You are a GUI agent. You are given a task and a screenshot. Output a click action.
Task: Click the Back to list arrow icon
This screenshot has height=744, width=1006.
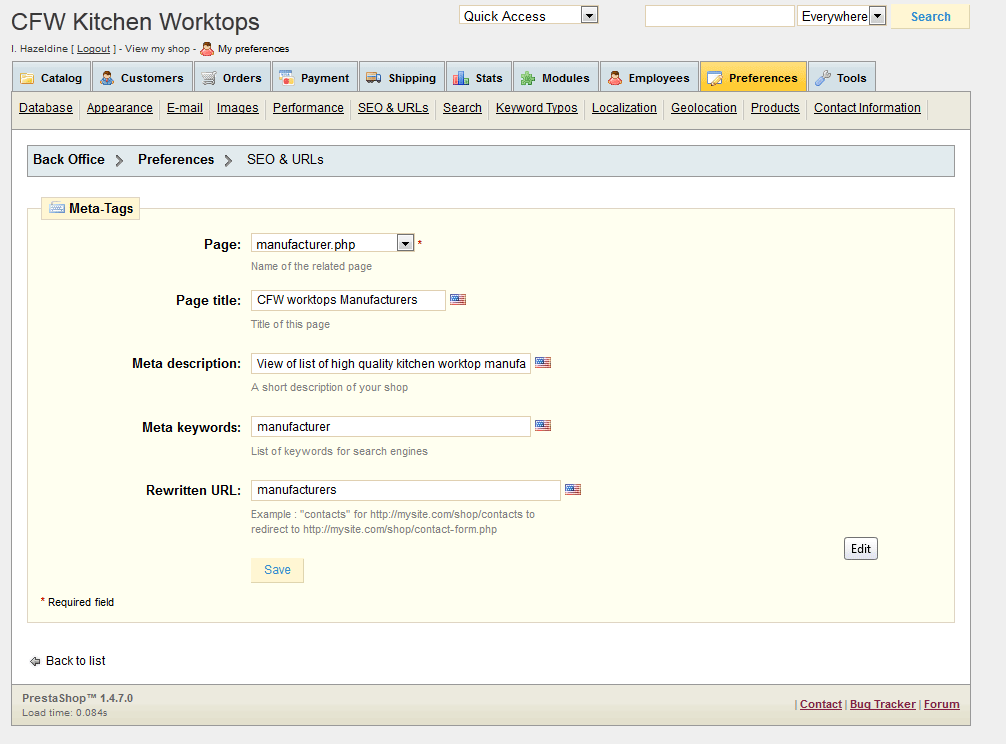pyautogui.click(x=35, y=661)
